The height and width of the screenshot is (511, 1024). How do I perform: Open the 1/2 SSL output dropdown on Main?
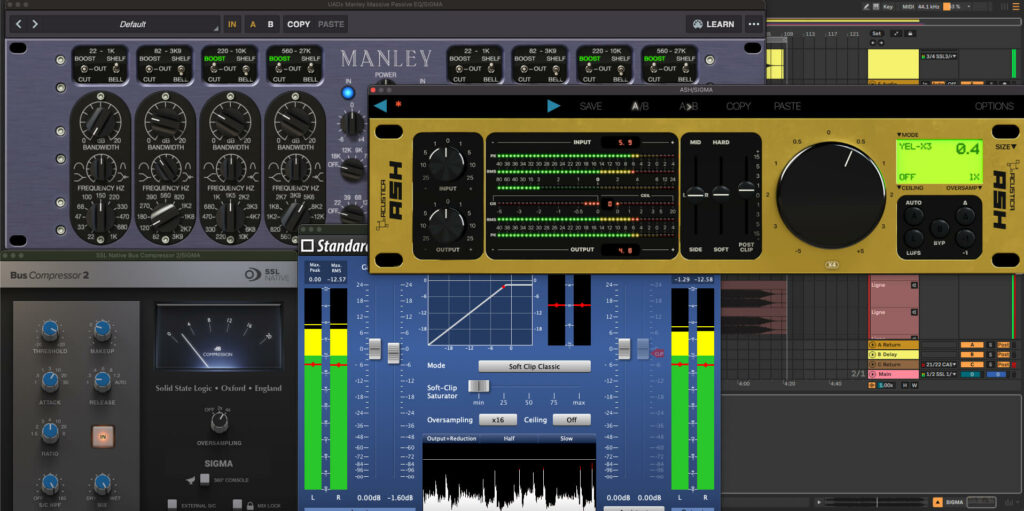[x=941, y=374]
